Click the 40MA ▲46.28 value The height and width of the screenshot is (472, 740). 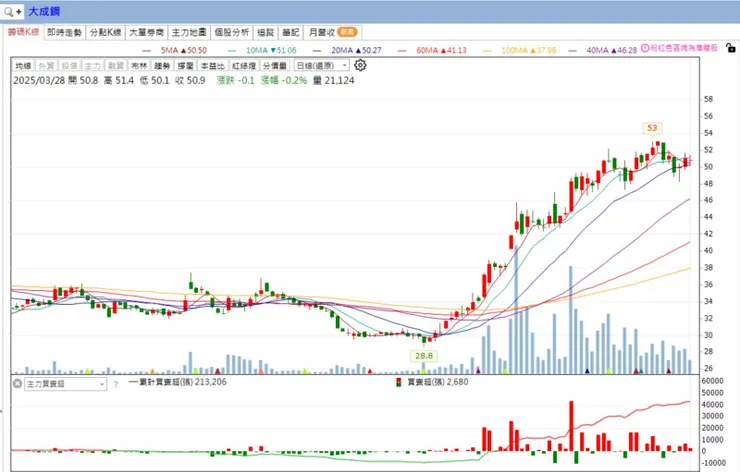[612, 51]
